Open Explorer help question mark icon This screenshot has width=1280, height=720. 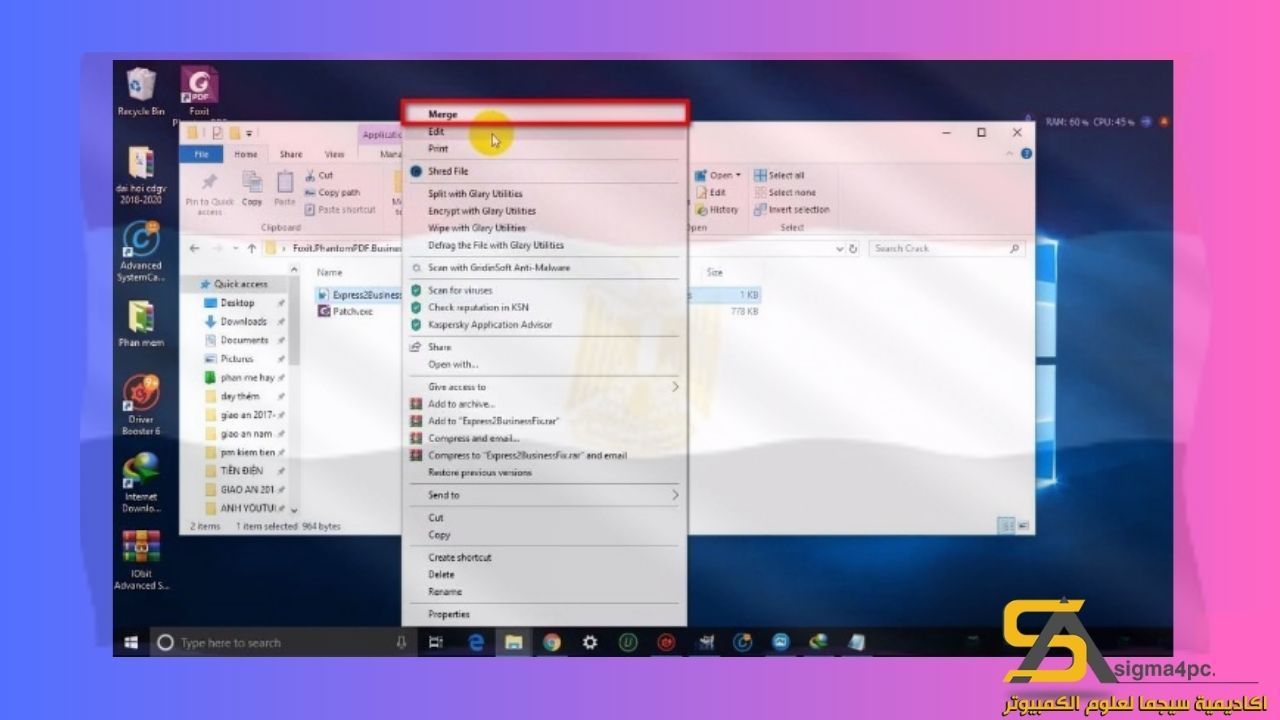[1026, 154]
